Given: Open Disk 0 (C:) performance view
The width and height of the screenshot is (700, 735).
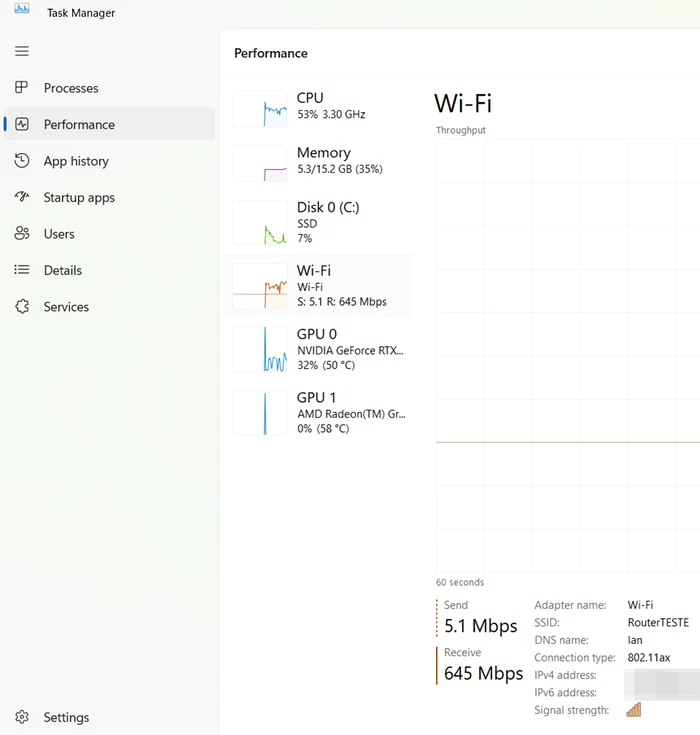Looking at the screenshot, I should click(321, 222).
